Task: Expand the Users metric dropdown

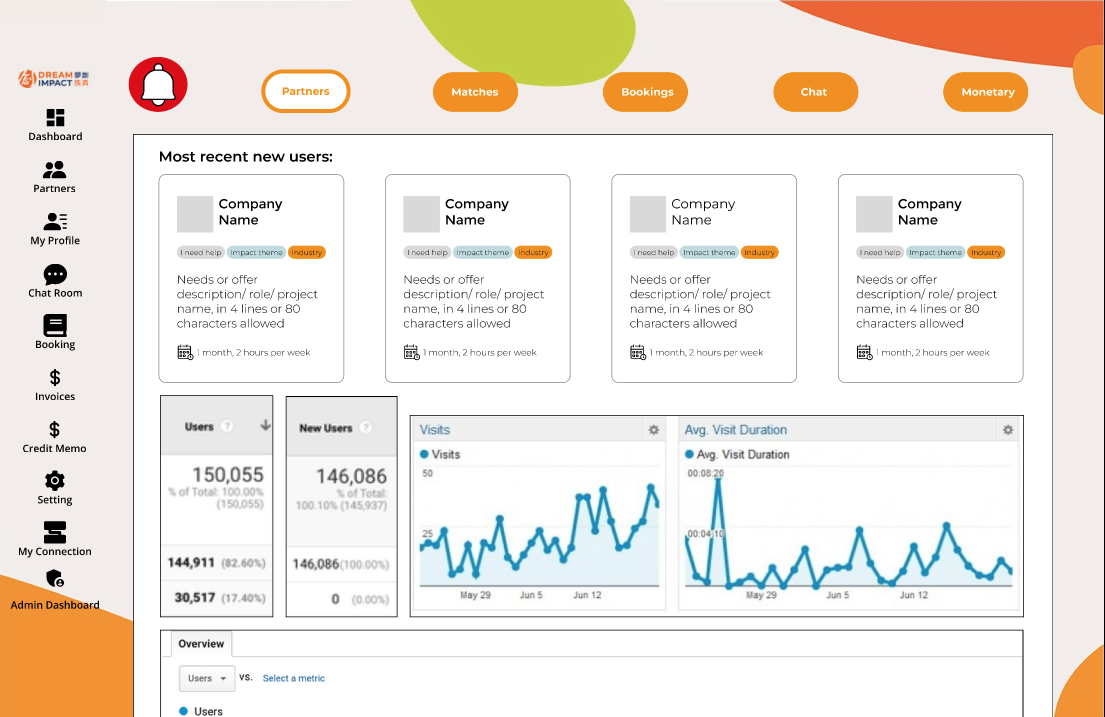Action: pos(208,678)
